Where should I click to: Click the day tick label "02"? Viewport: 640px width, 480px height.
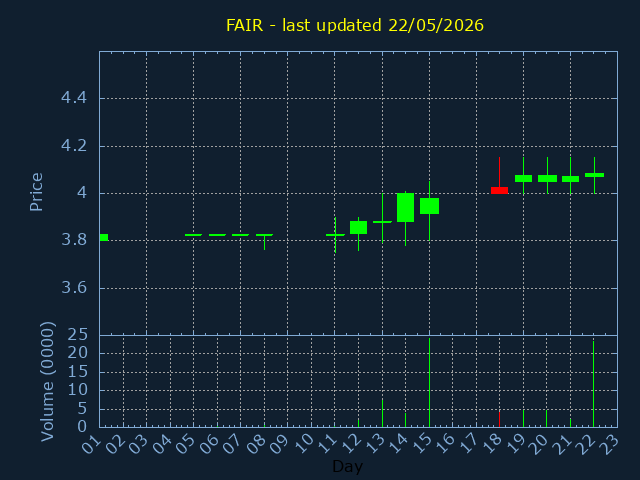[115, 444]
